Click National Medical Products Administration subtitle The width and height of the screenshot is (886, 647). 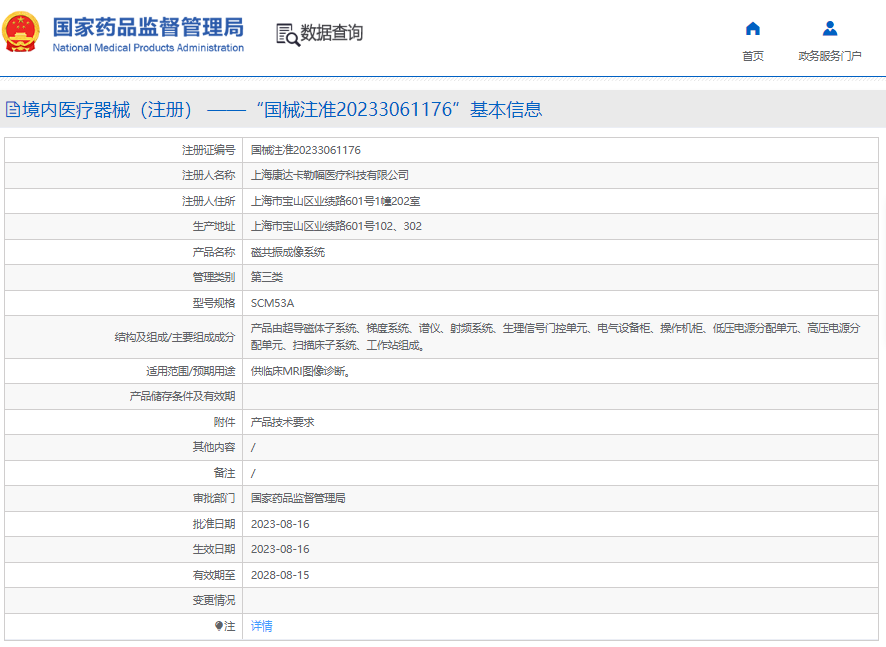pos(148,48)
